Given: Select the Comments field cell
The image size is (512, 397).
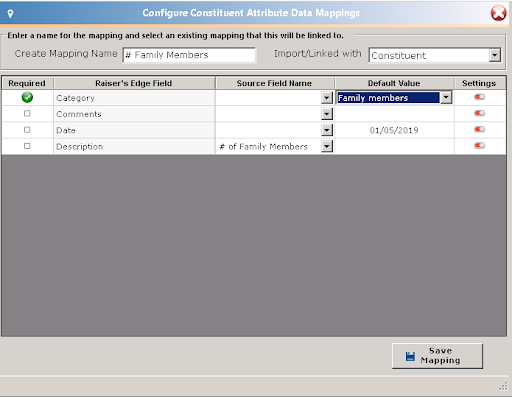Looking at the screenshot, I should pyautogui.click(x=134, y=114).
